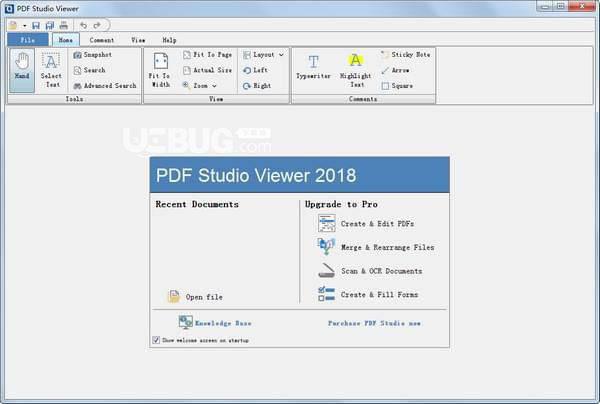
Task: Expand the open file dropdown arrow
Action: coord(24,26)
